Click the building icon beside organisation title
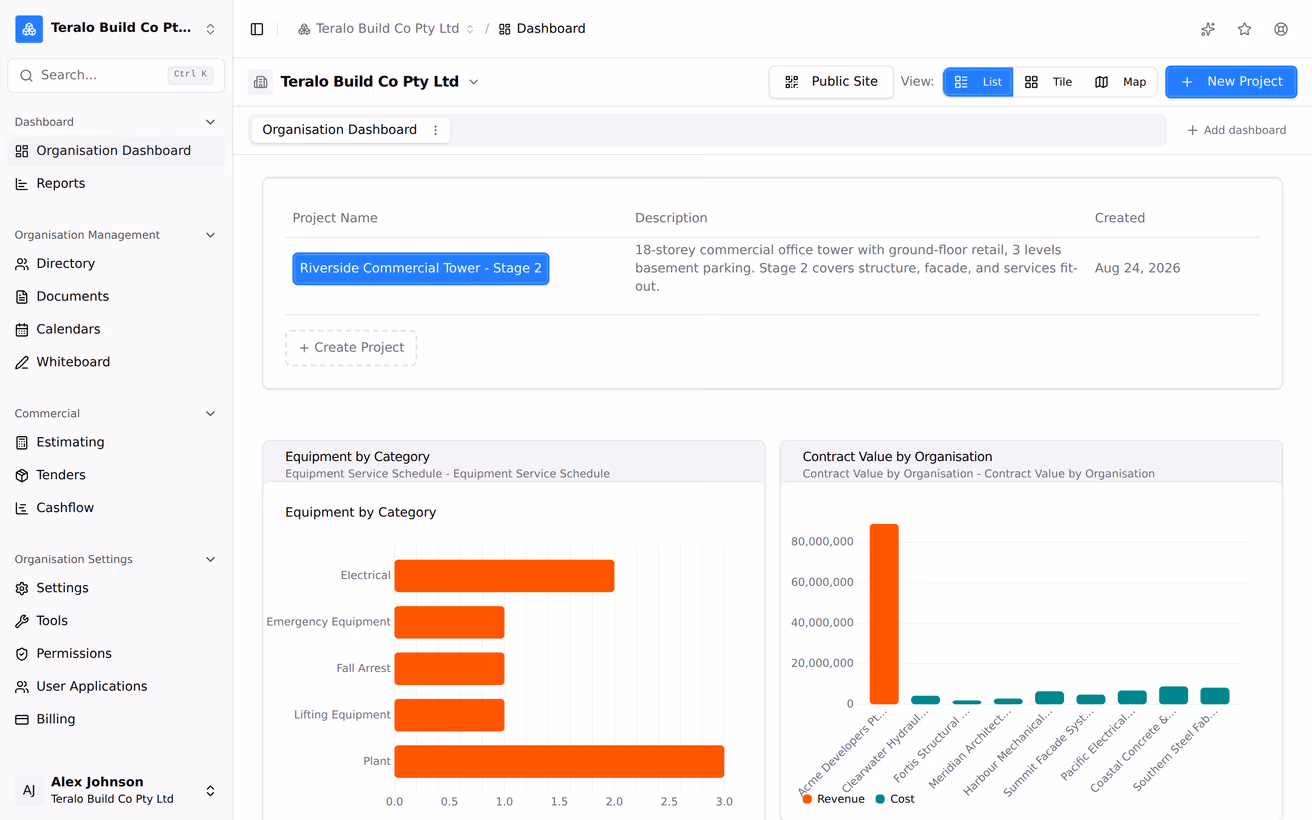 pos(261,82)
